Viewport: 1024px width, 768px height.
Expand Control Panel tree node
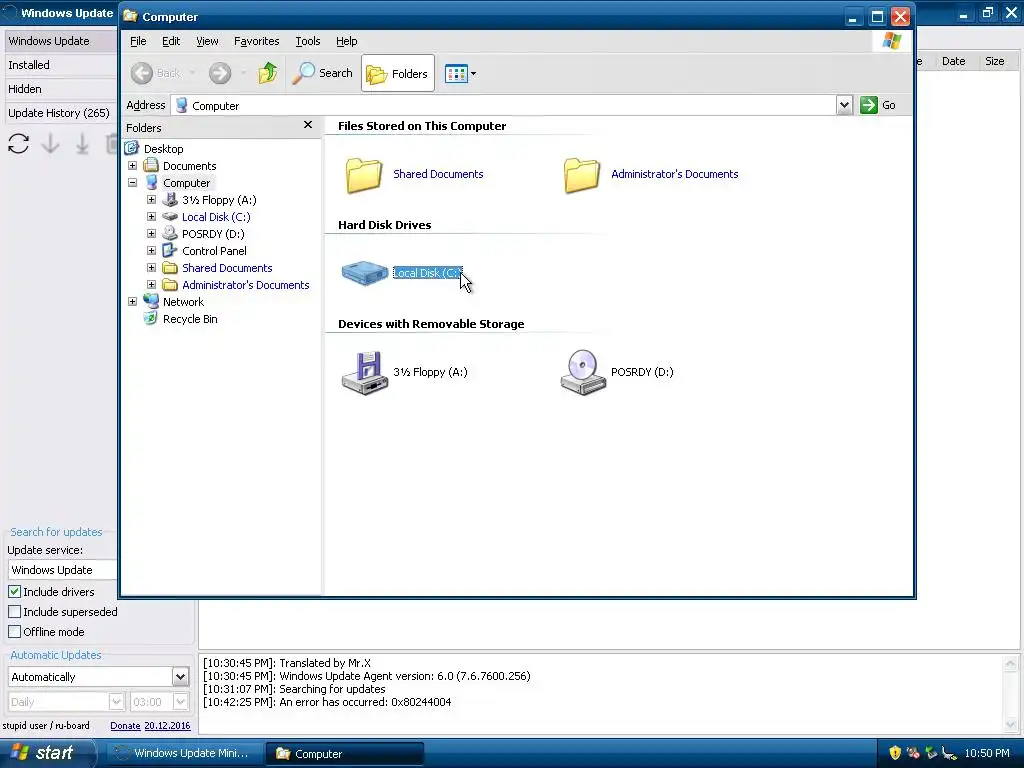(152, 251)
